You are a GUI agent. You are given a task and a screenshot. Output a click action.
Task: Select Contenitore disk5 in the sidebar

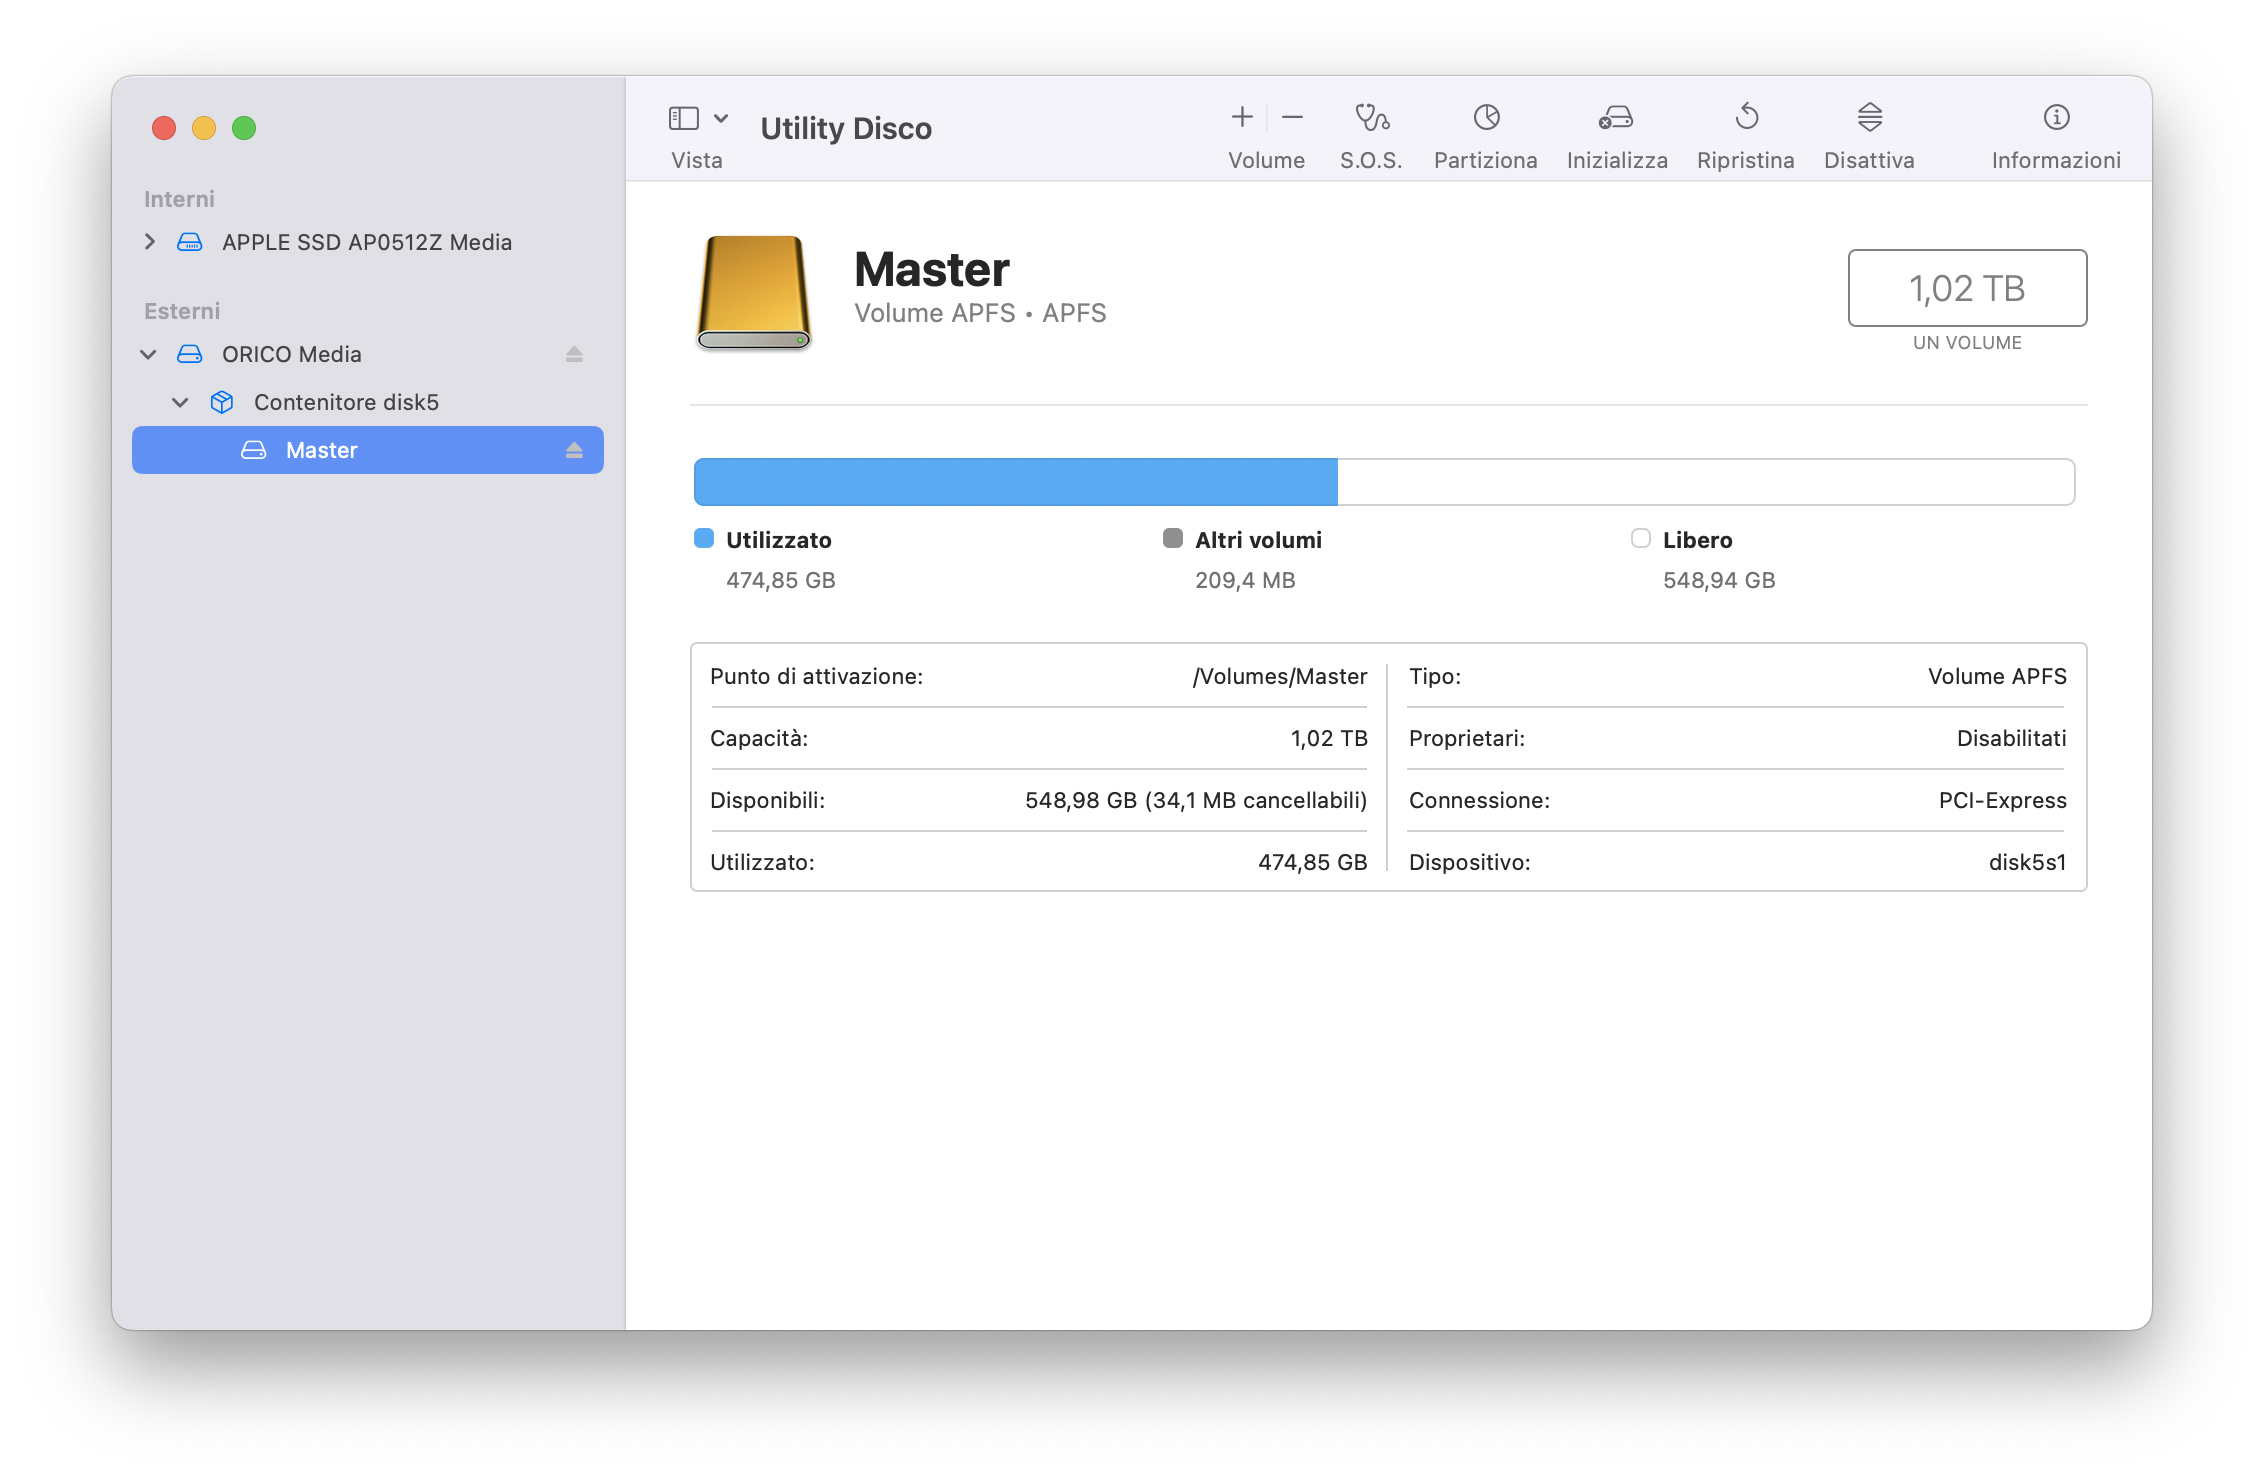click(346, 402)
